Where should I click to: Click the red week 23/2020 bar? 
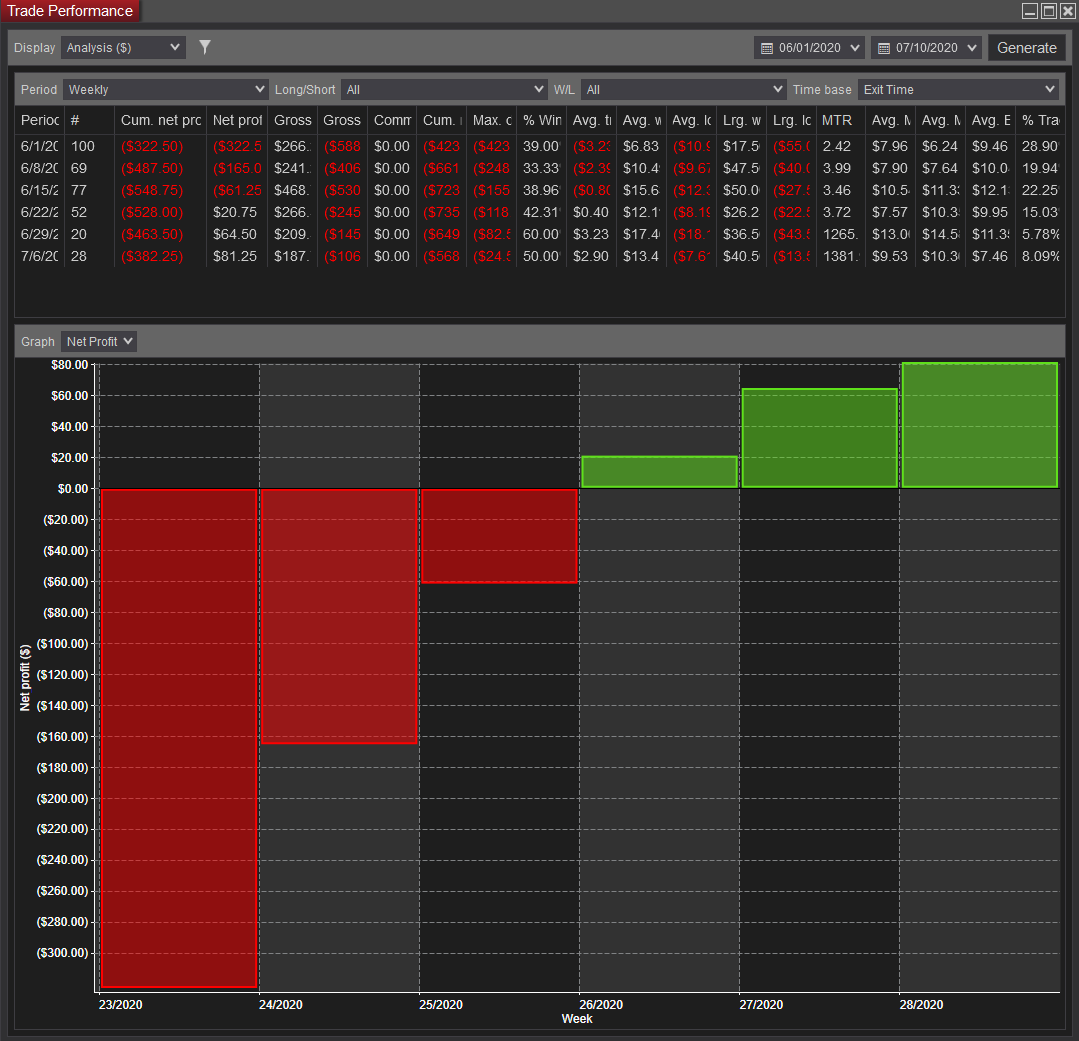click(179, 738)
